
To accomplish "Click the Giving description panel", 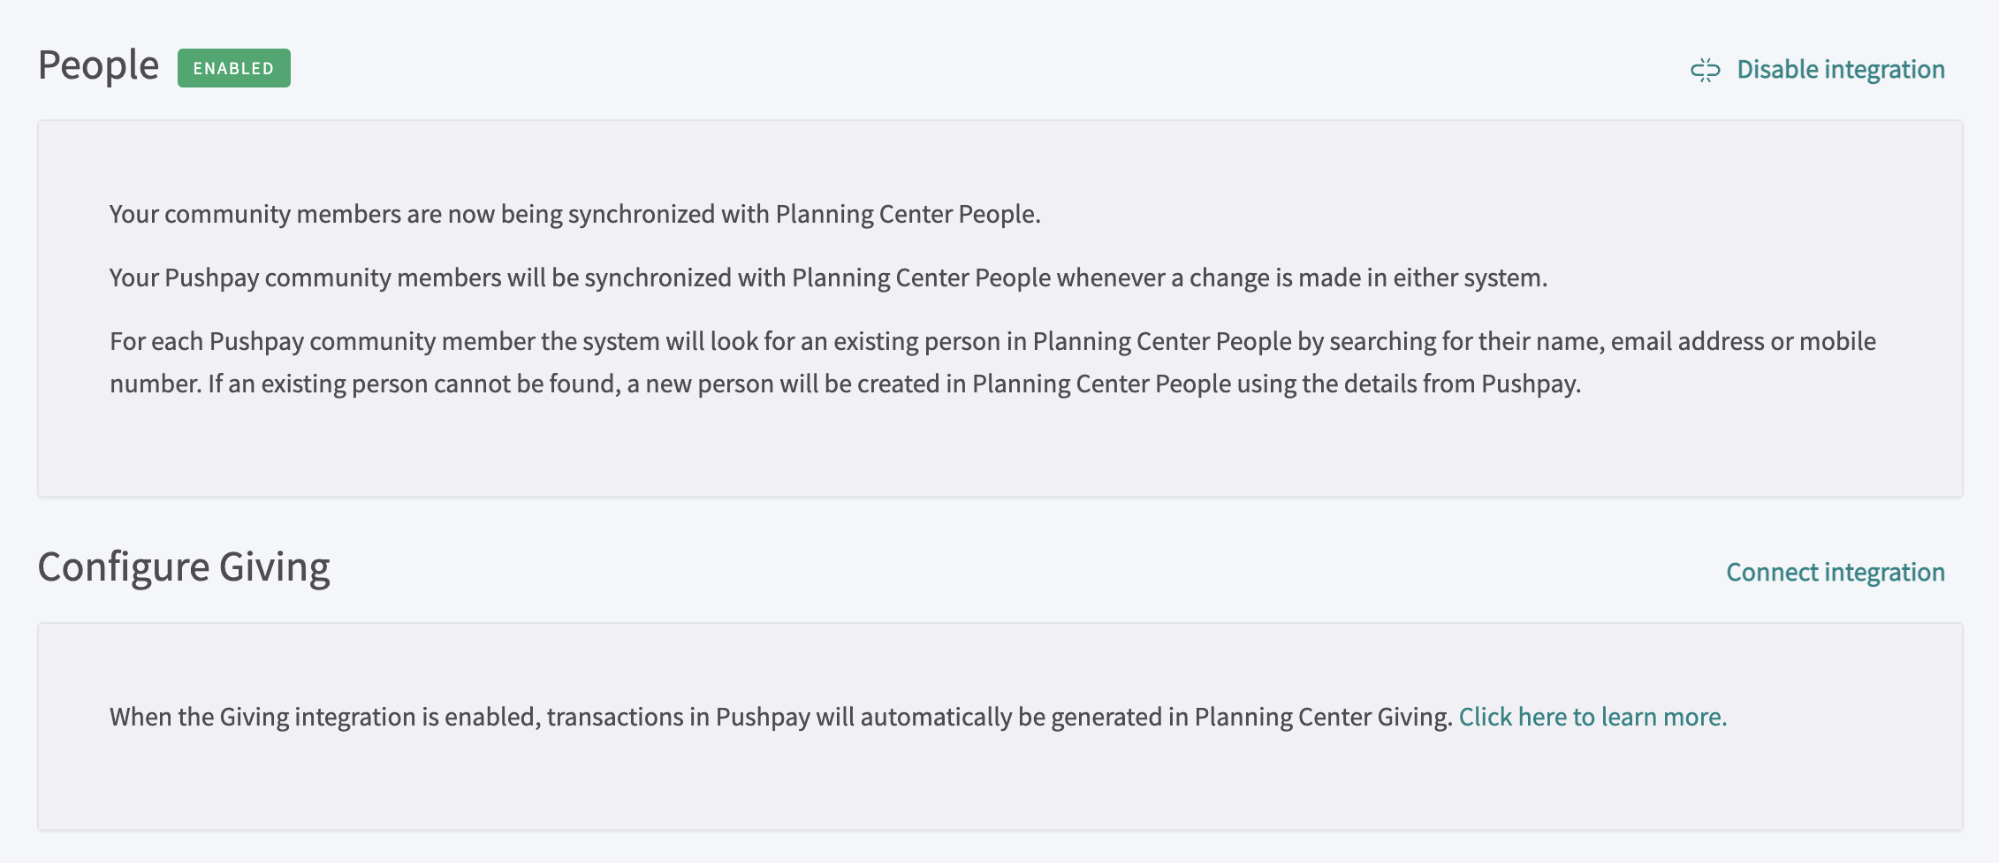I will tap(1000, 727).
